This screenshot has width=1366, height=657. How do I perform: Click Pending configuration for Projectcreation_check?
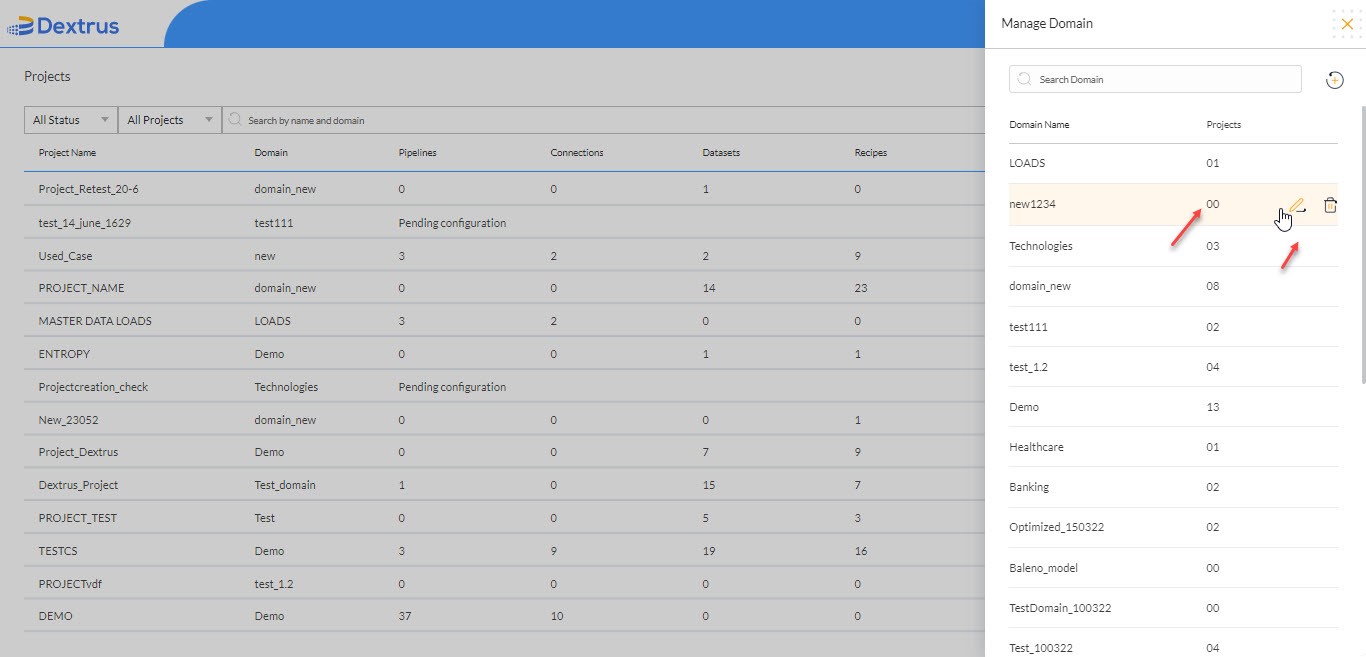click(452, 387)
